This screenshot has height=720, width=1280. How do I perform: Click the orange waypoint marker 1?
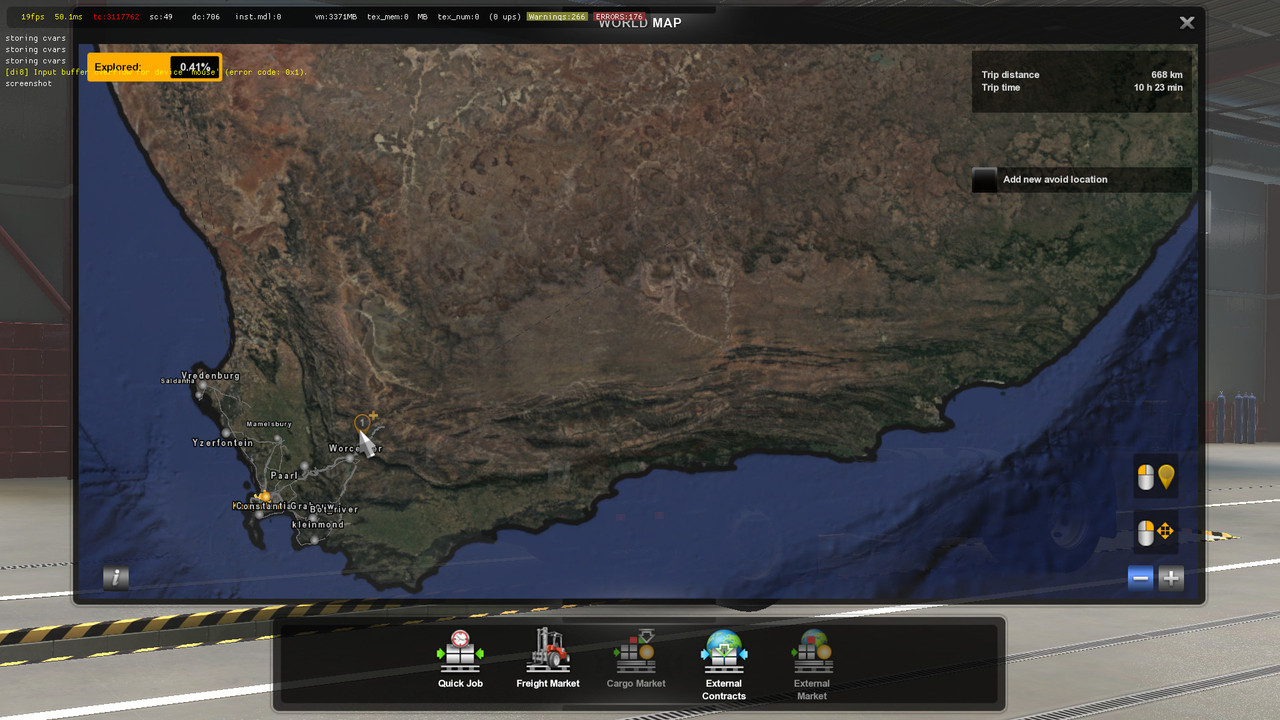tap(362, 423)
